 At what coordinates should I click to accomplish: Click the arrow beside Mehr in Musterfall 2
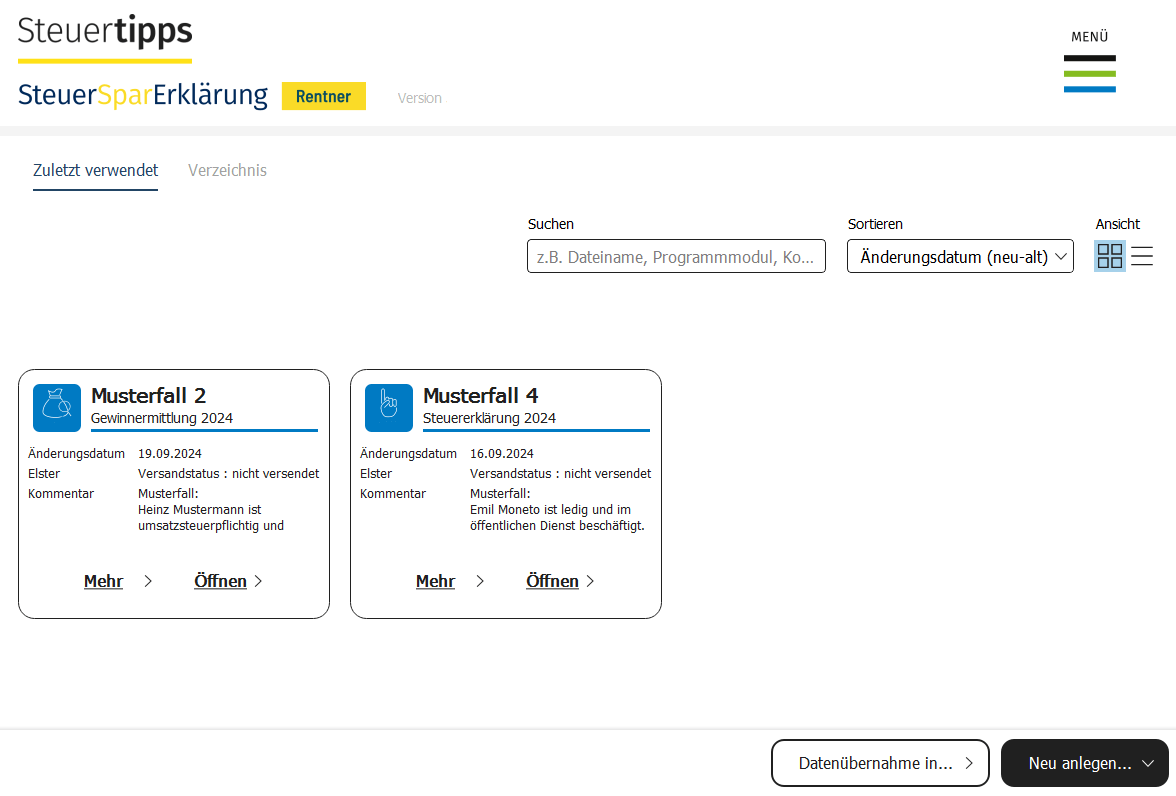click(148, 581)
